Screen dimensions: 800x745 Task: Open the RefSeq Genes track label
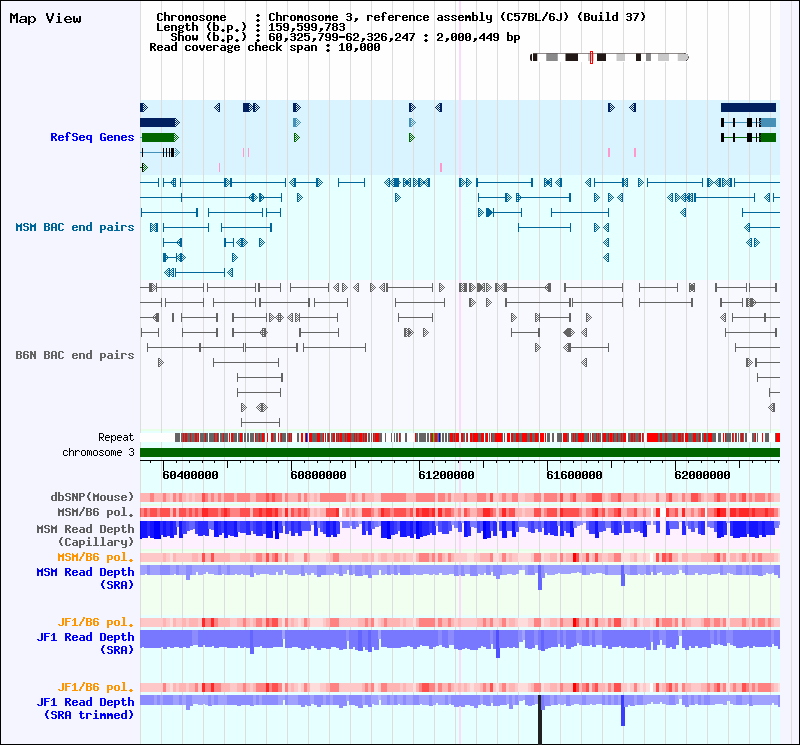click(x=92, y=137)
